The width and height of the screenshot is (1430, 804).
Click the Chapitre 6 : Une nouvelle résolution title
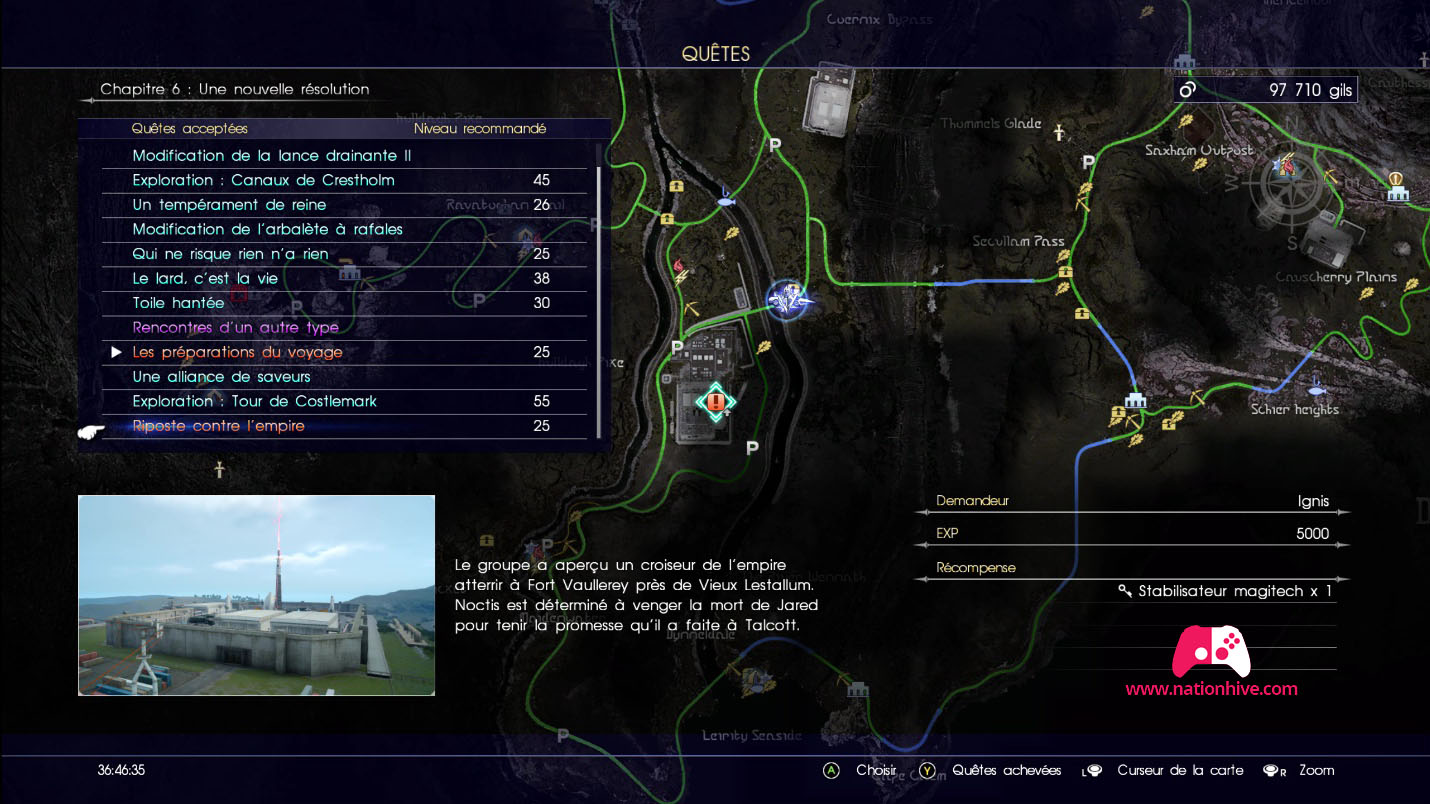coord(235,89)
